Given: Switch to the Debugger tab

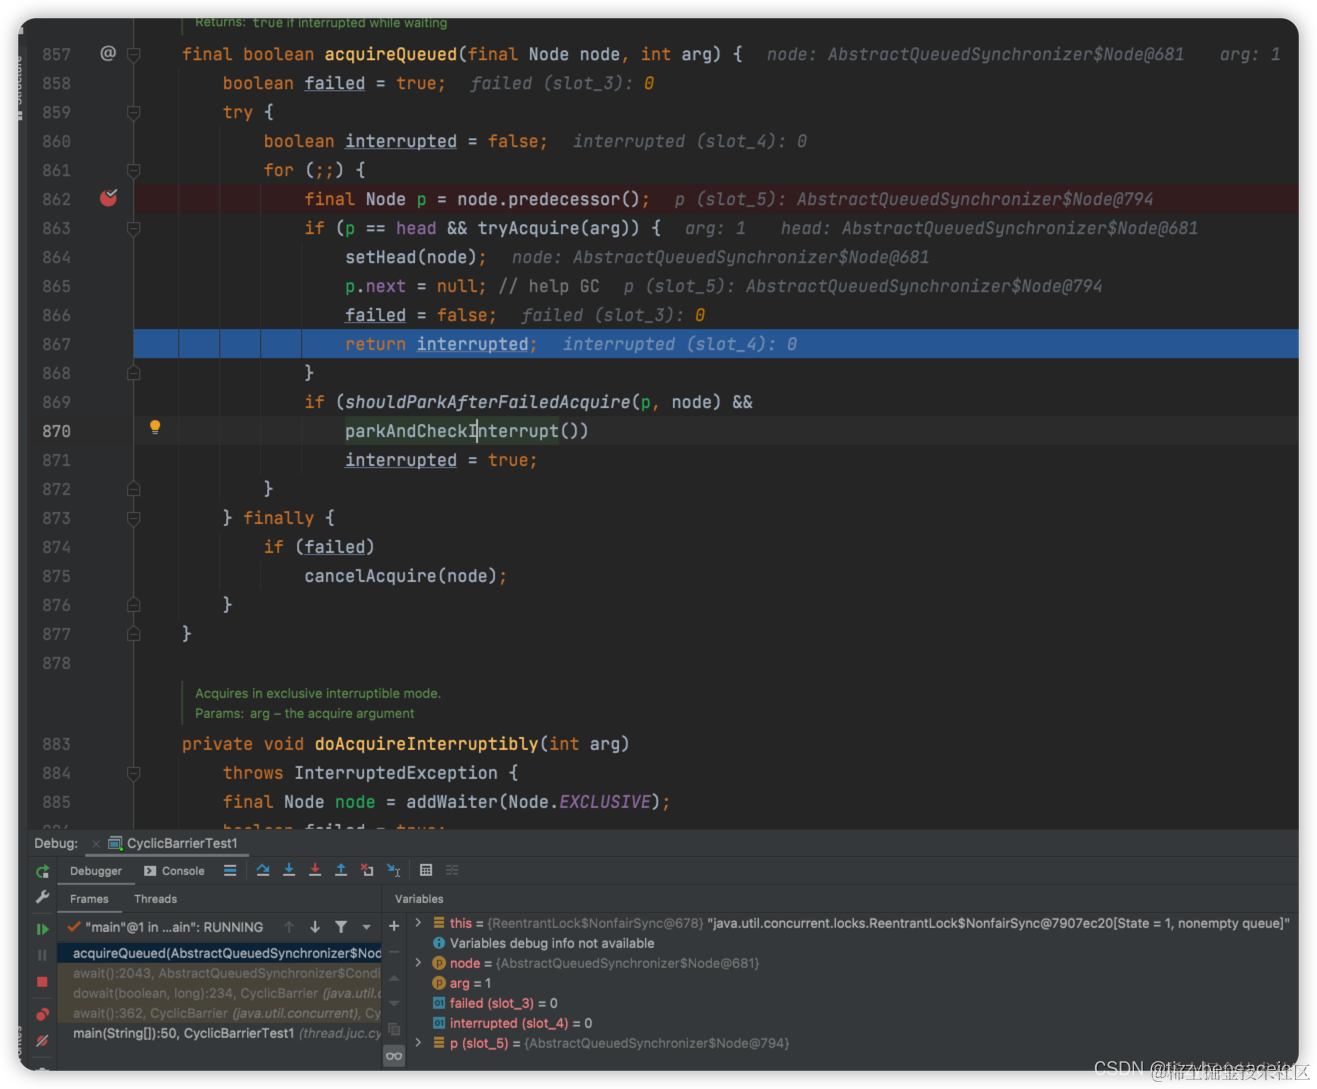Looking at the screenshot, I should tap(95, 871).
